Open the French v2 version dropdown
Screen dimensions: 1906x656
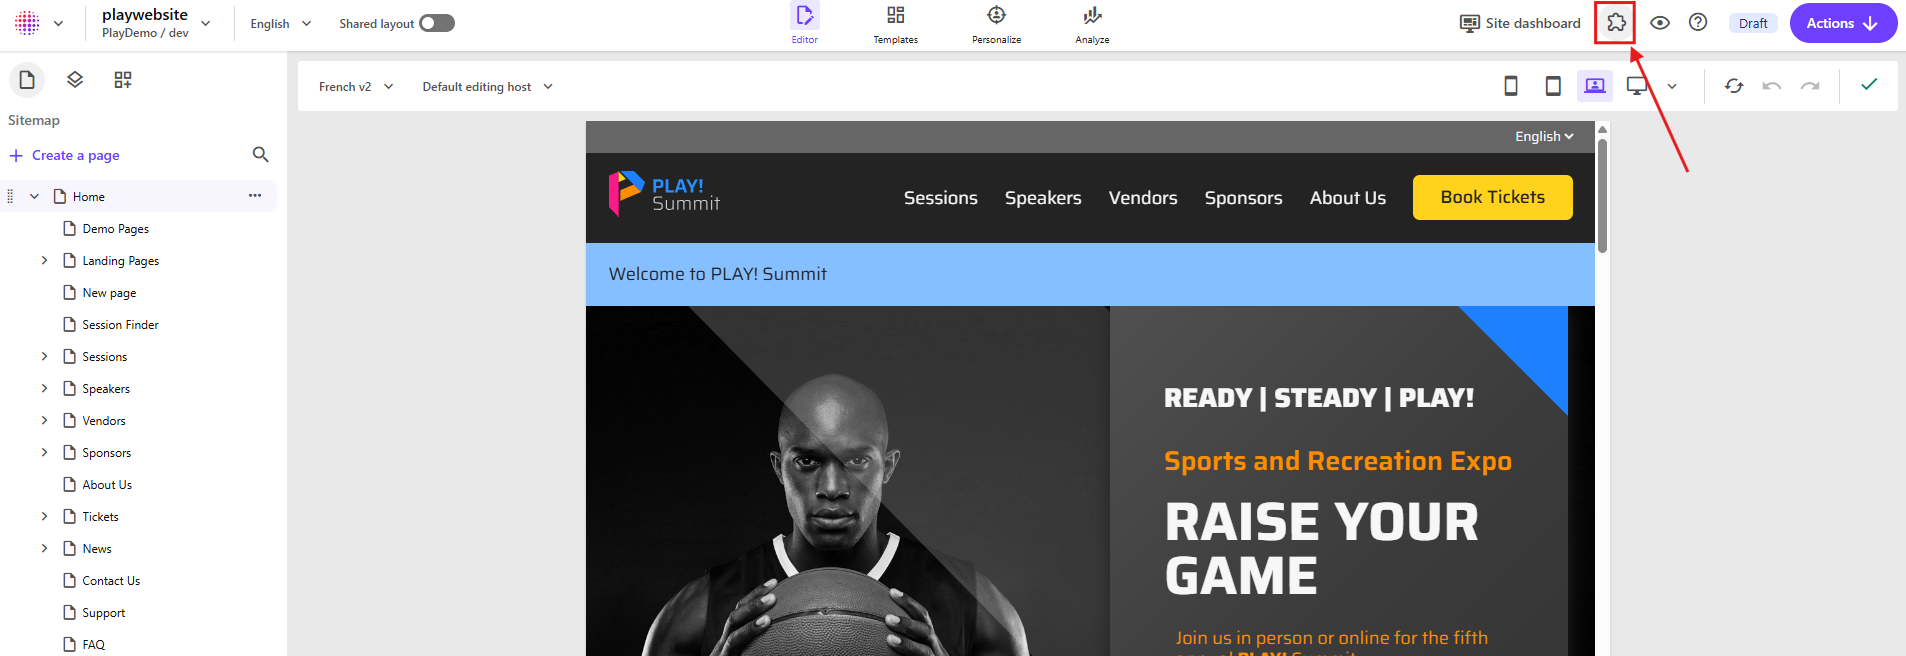356,87
